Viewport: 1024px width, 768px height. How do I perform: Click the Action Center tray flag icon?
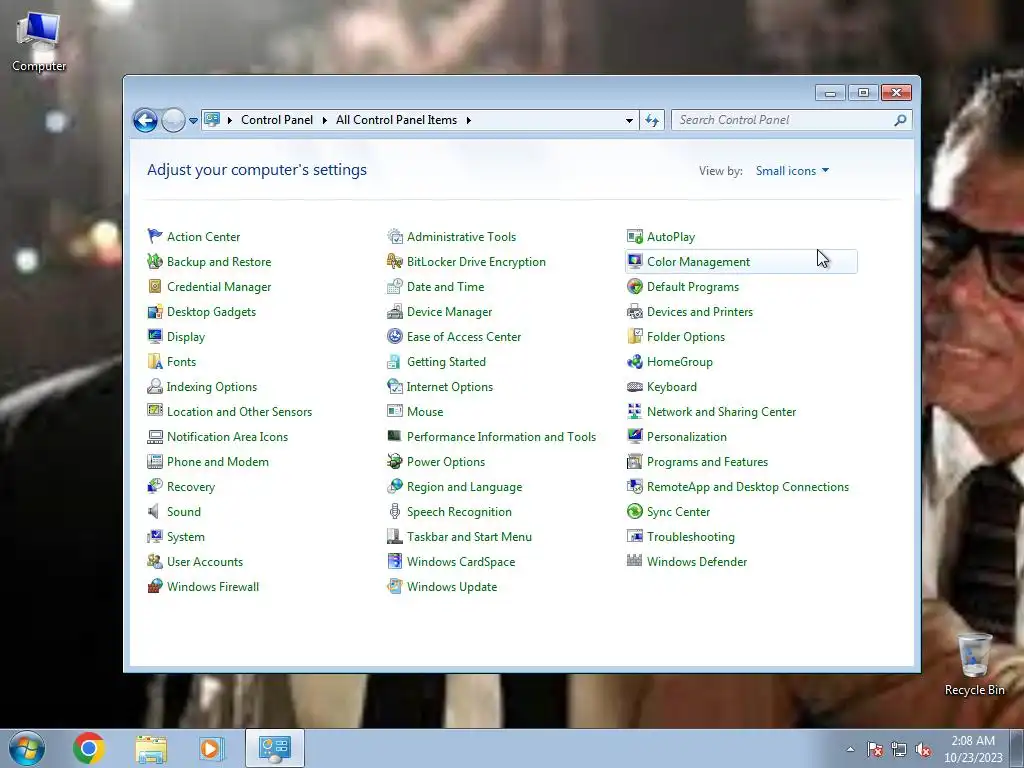[x=874, y=750]
